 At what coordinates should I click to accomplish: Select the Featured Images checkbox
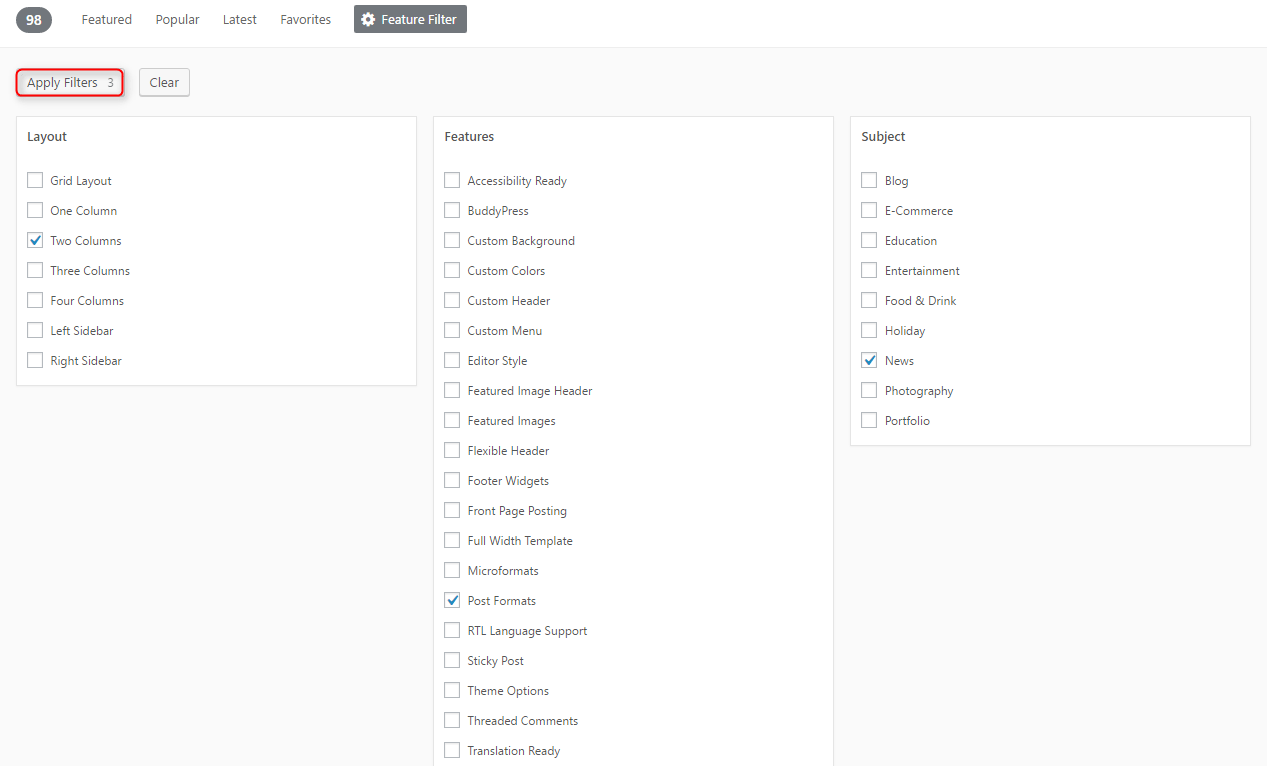(x=452, y=420)
